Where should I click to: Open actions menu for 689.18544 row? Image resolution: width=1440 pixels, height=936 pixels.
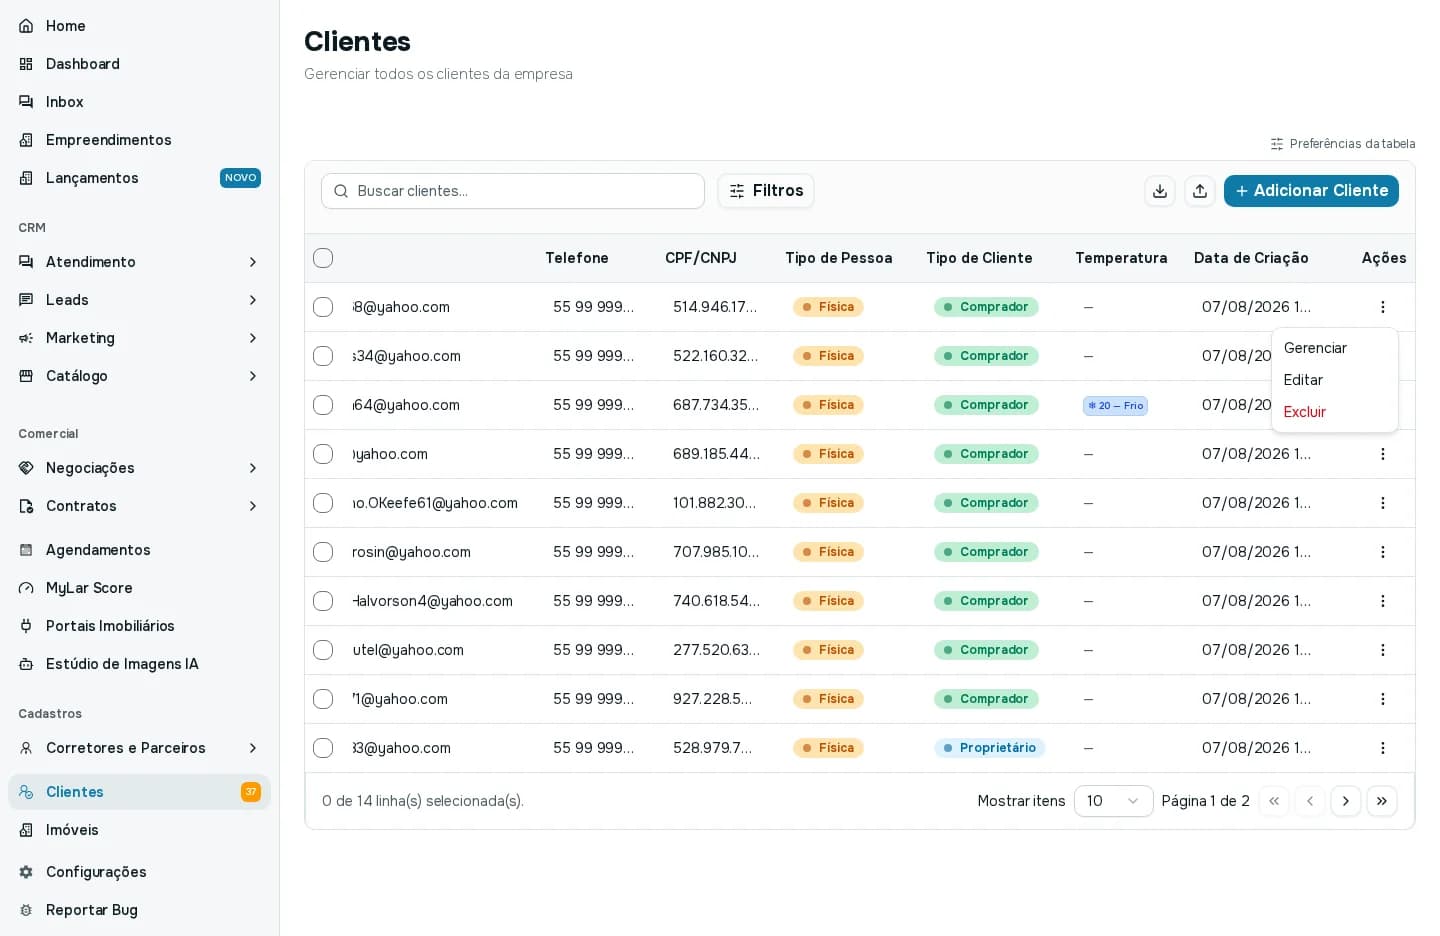1383,454
